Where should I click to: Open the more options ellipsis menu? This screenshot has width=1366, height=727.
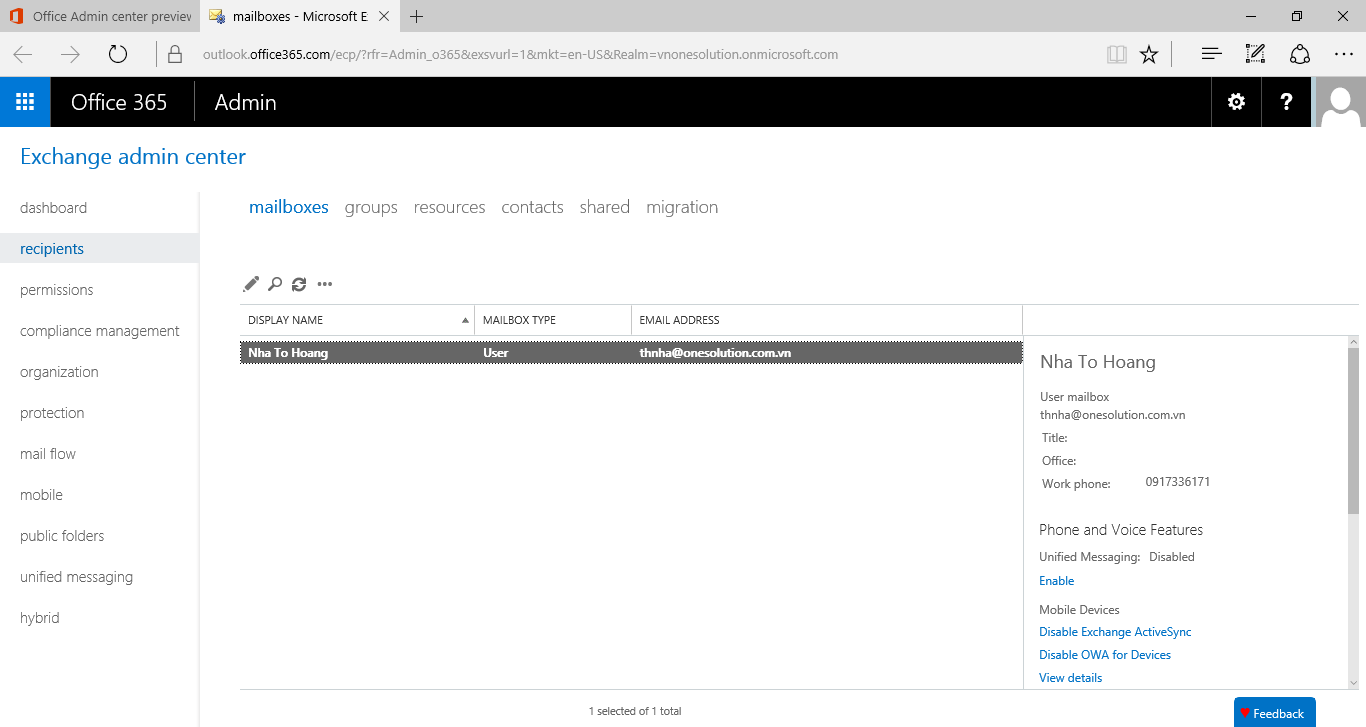coord(324,284)
